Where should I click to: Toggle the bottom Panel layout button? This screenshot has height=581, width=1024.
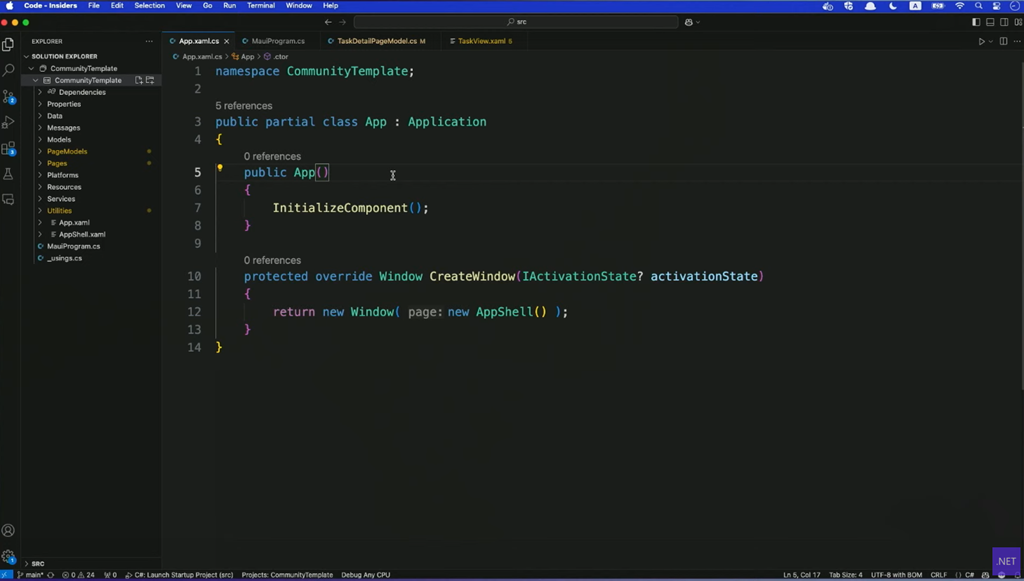pyautogui.click(x=990, y=22)
